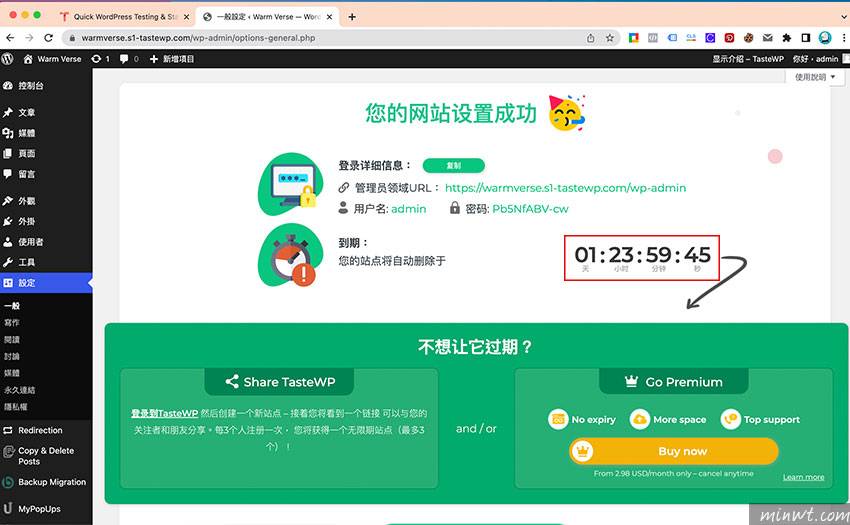The image size is (850, 525).
Task: Click 显示介绍 – TasteWP in admin bar
Action: tap(748, 59)
